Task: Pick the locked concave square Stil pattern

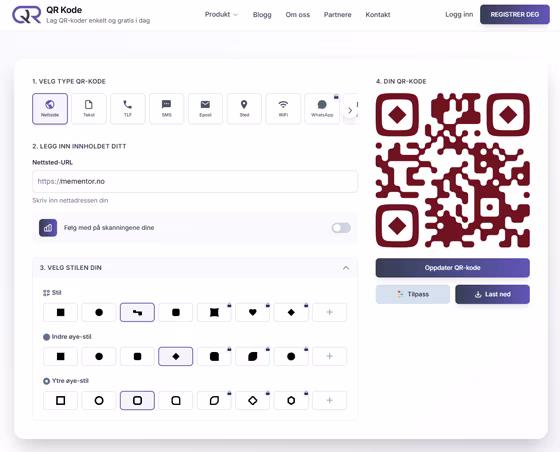Action: click(x=214, y=312)
